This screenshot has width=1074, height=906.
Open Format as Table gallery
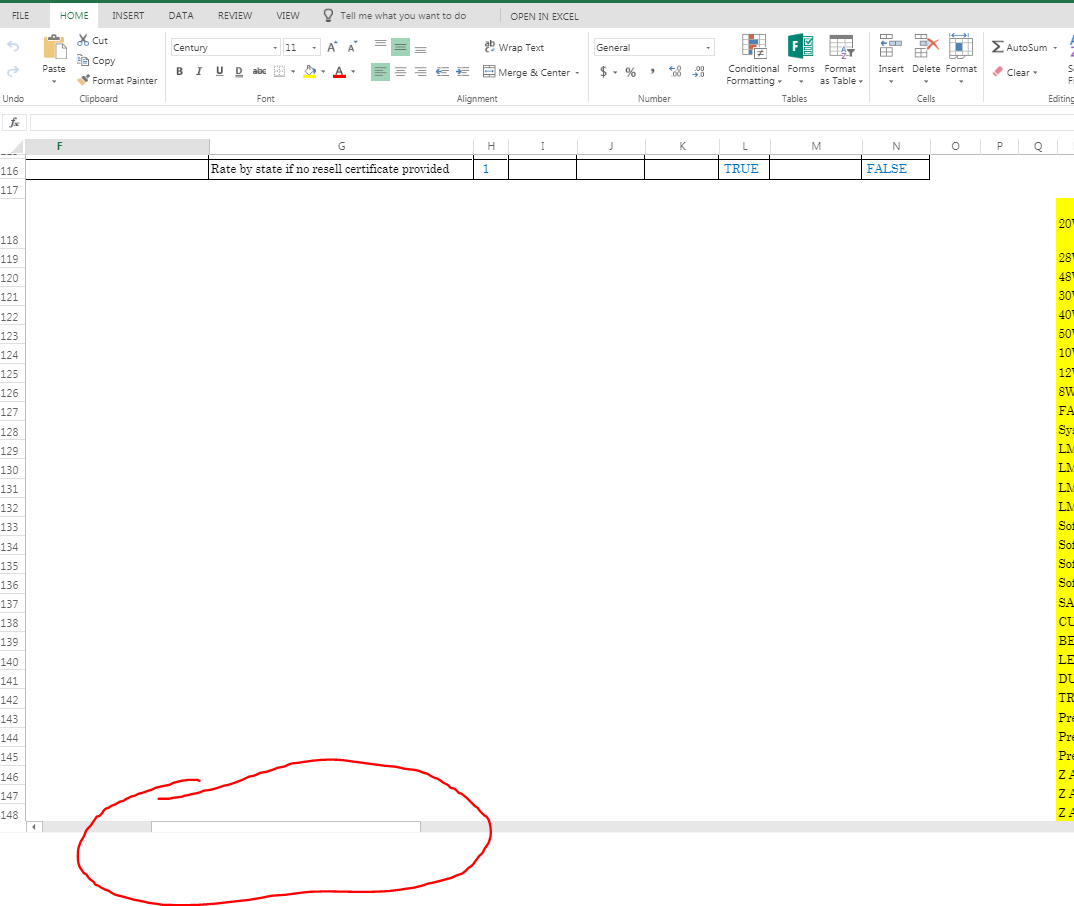coord(840,60)
